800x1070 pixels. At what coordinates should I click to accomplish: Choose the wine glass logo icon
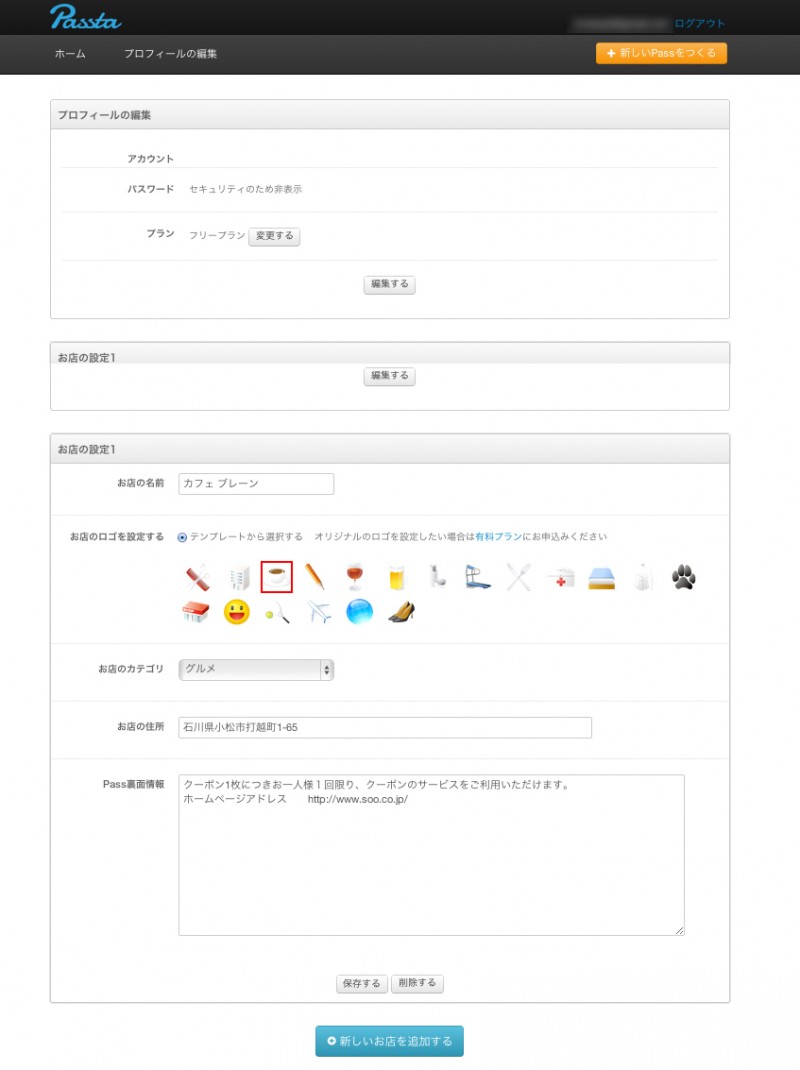click(x=355, y=577)
